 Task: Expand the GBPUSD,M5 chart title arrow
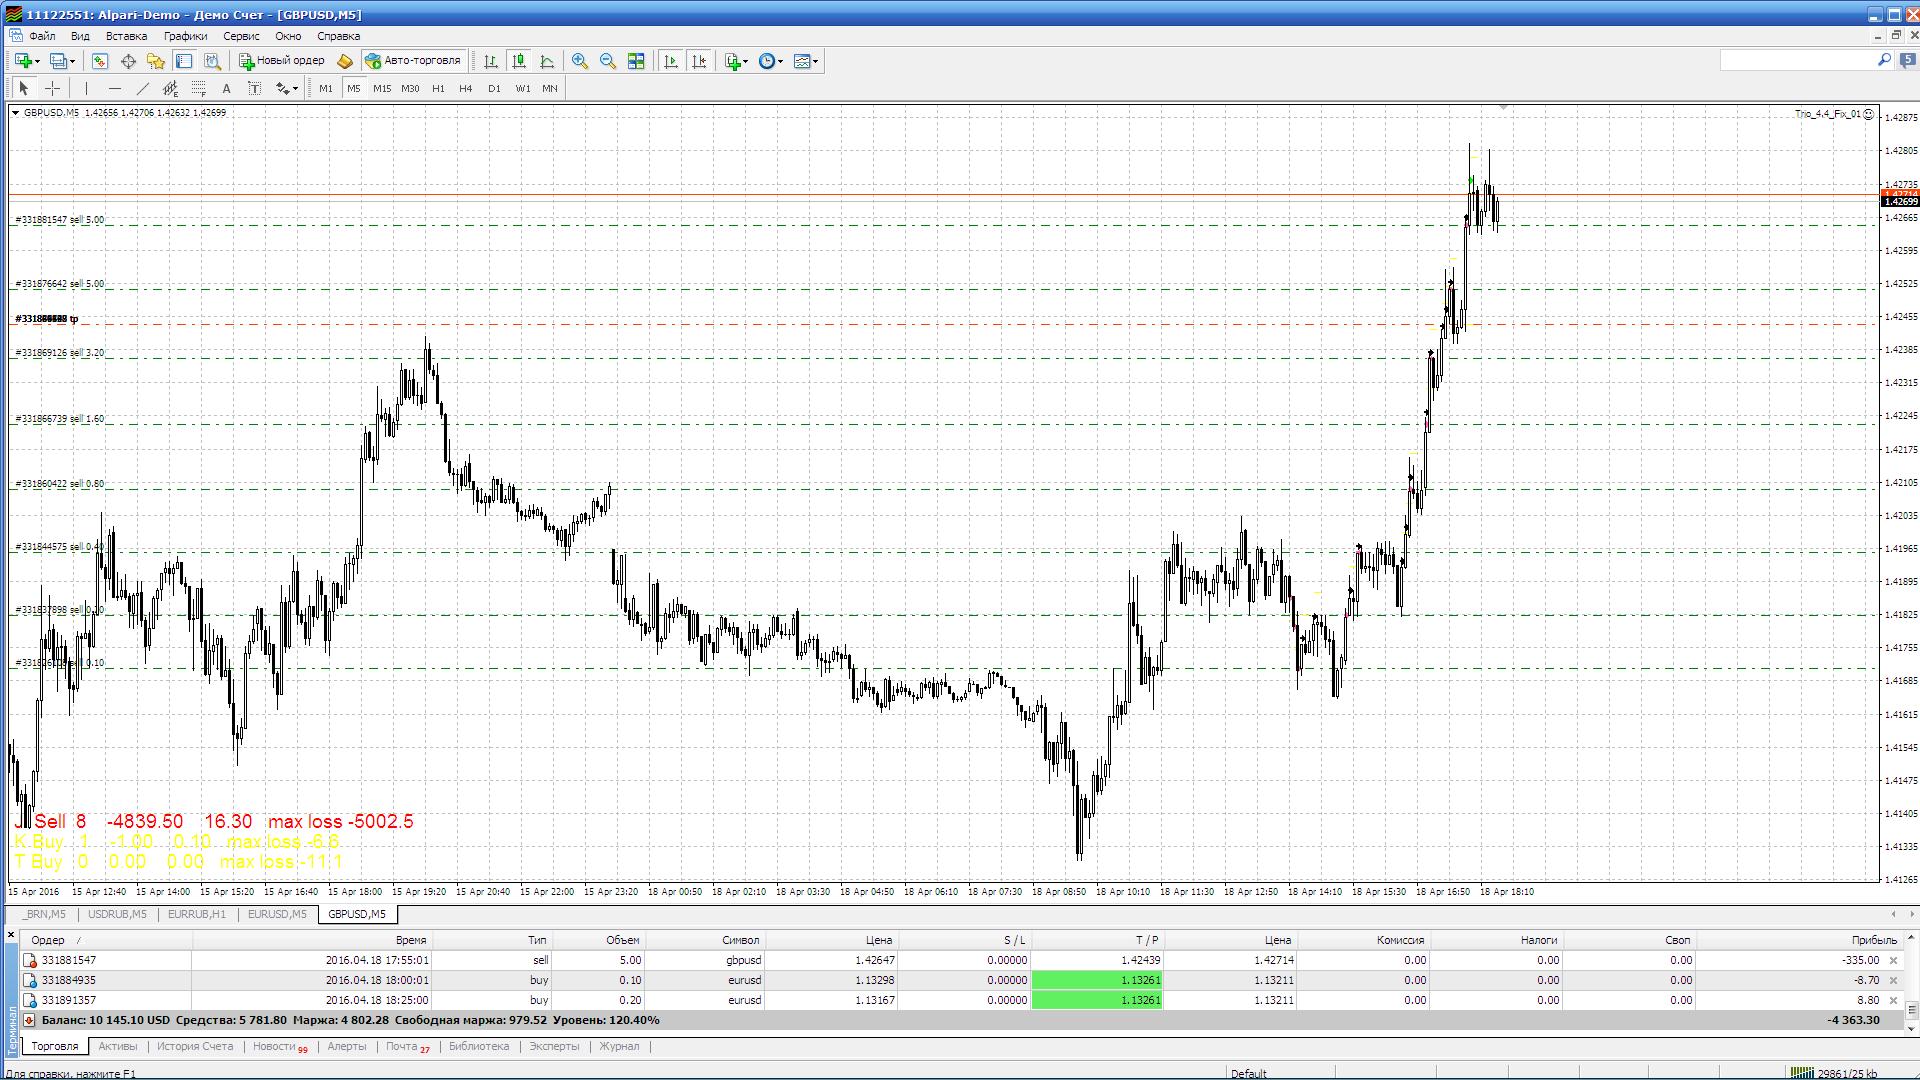(x=16, y=113)
